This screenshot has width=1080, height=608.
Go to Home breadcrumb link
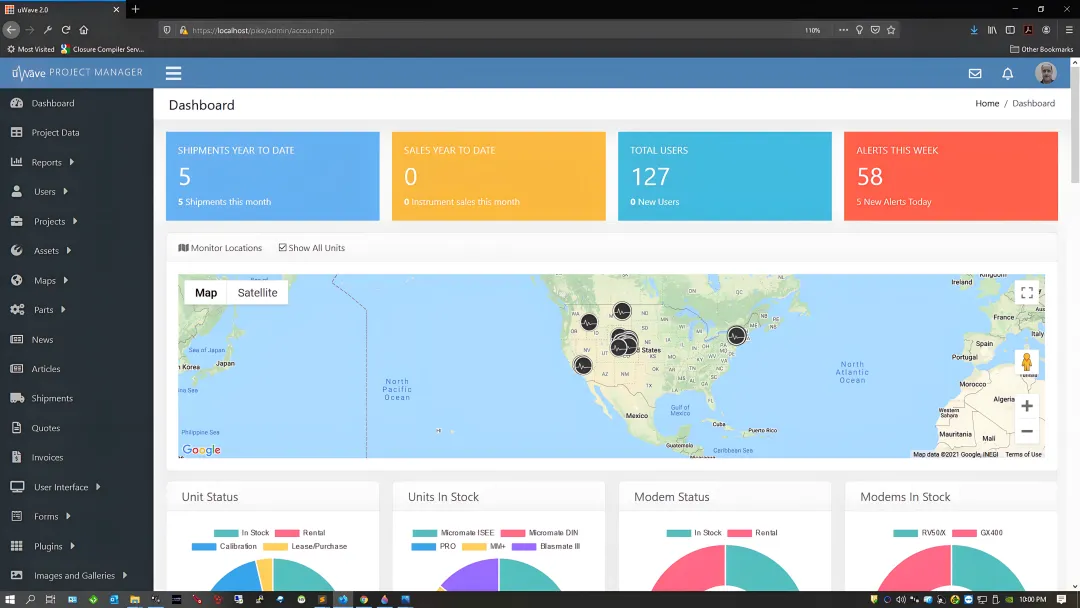(987, 103)
